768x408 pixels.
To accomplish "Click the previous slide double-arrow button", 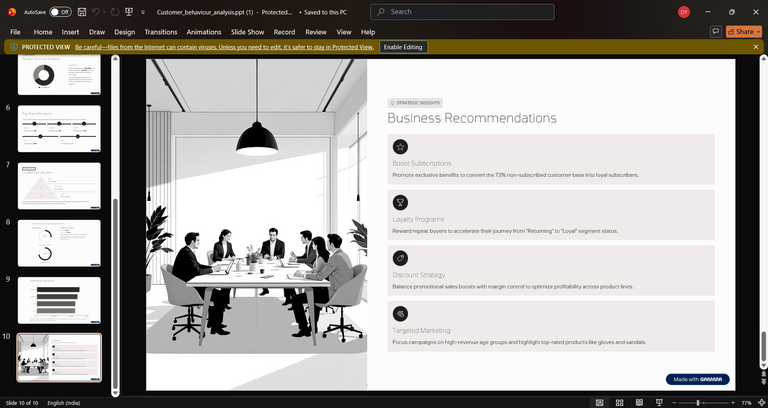I will coord(764,374).
